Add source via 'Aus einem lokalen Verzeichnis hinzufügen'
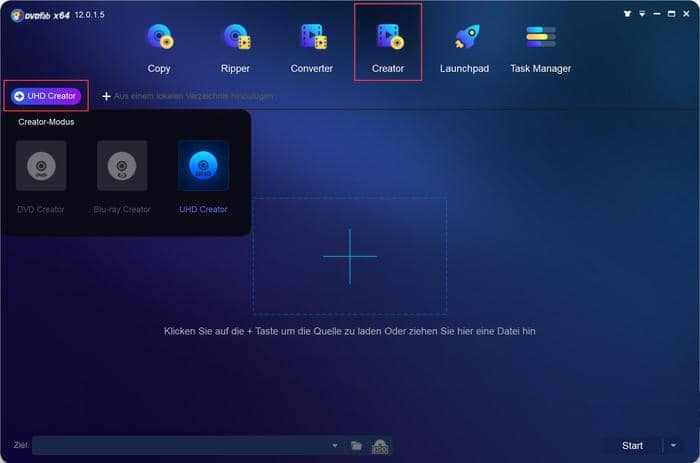 click(188, 96)
